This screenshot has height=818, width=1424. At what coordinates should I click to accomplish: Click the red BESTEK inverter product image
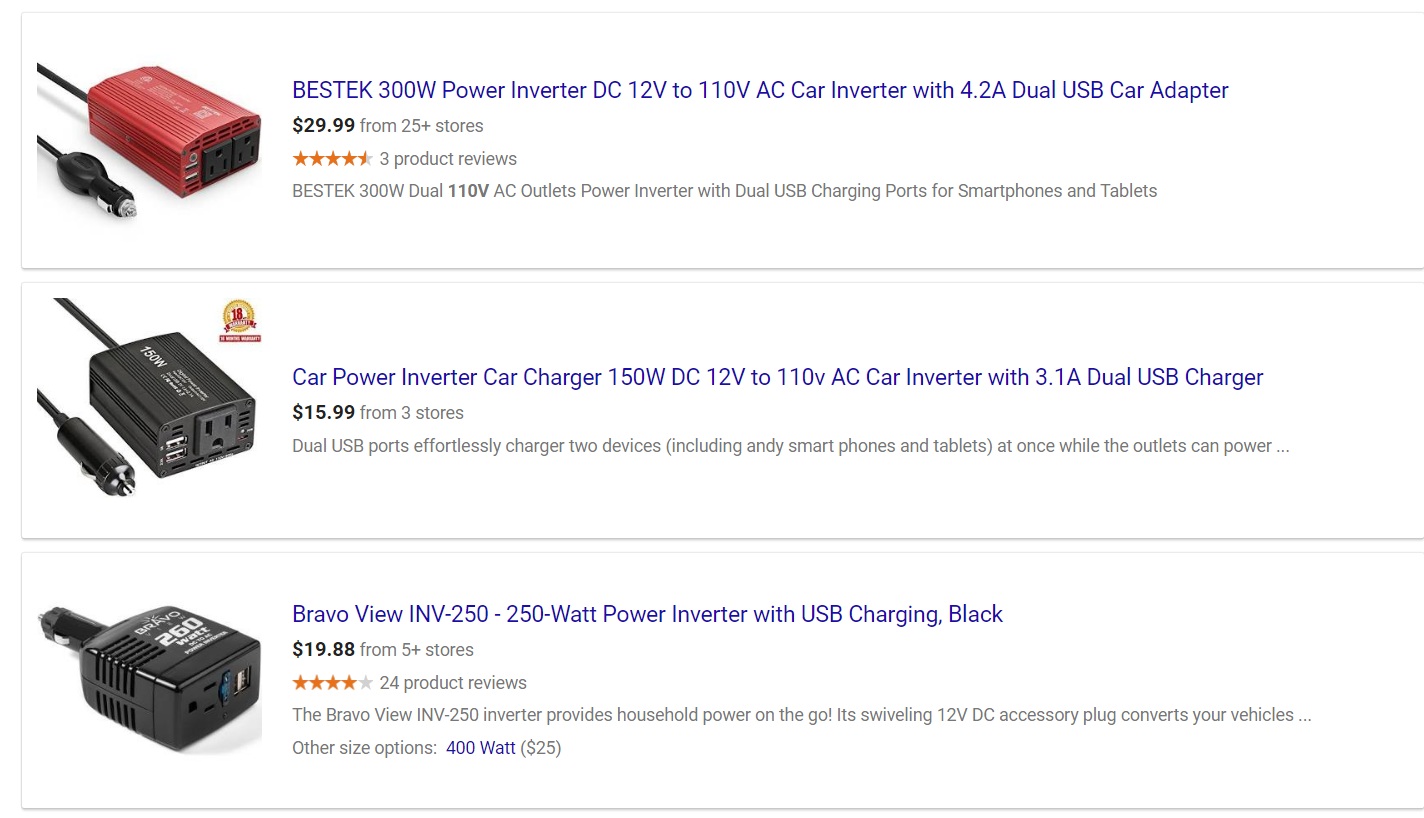[x=150, y=140]
